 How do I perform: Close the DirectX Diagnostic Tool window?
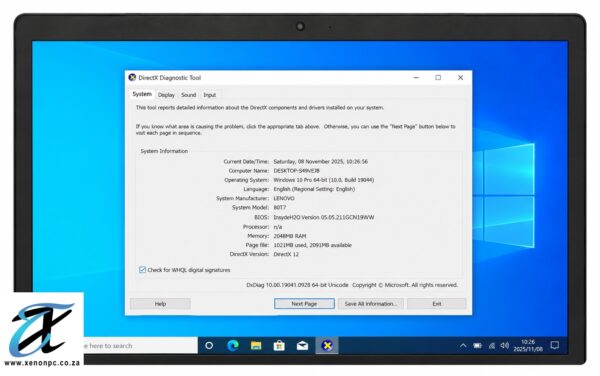pos(460,78)
